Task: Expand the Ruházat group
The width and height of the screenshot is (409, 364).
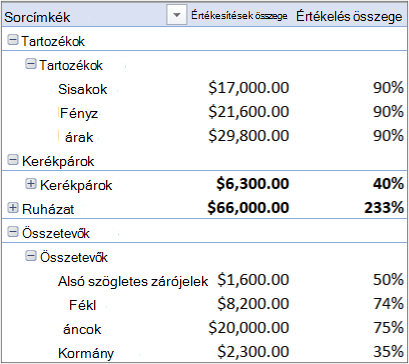Action: pos(12,208)
